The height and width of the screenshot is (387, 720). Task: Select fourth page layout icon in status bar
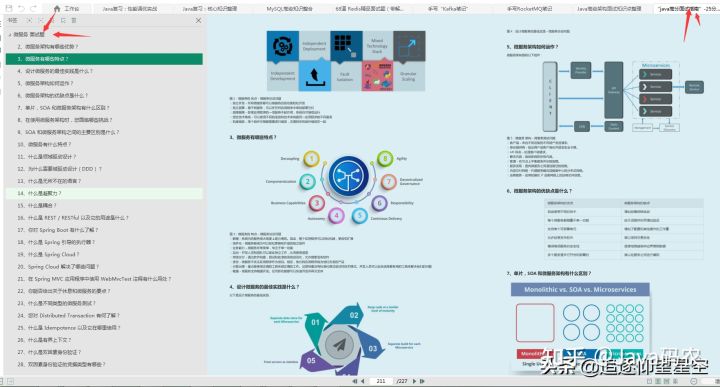tap(675, 381)
